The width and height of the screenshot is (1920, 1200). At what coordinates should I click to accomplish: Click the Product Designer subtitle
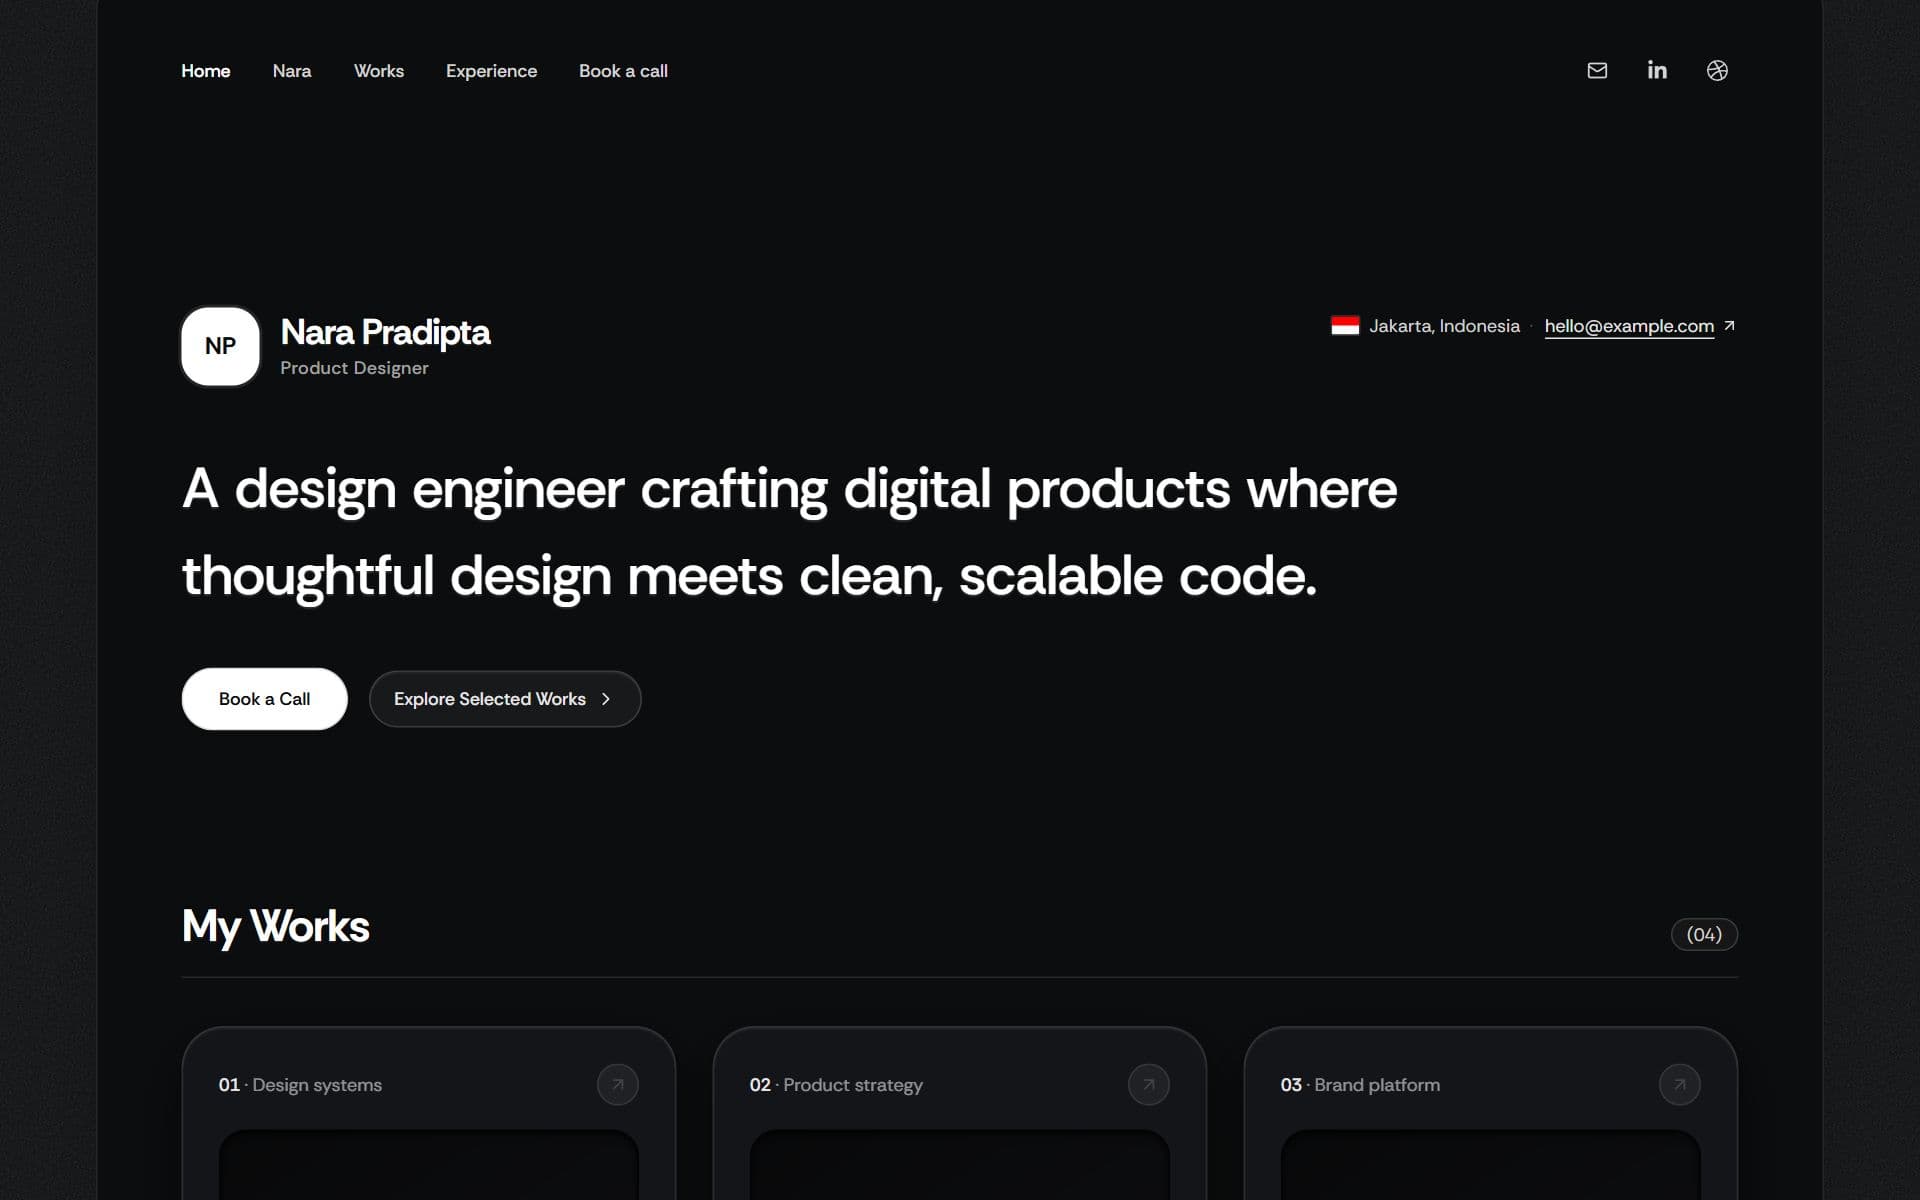(354, 368)
